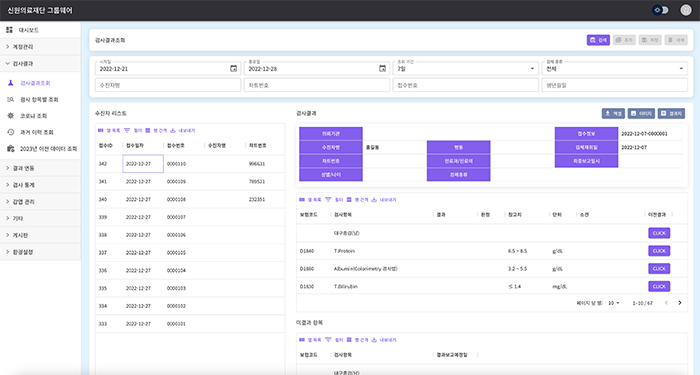Open the 조회 기간 7일 dropdown

pos(466,68)
